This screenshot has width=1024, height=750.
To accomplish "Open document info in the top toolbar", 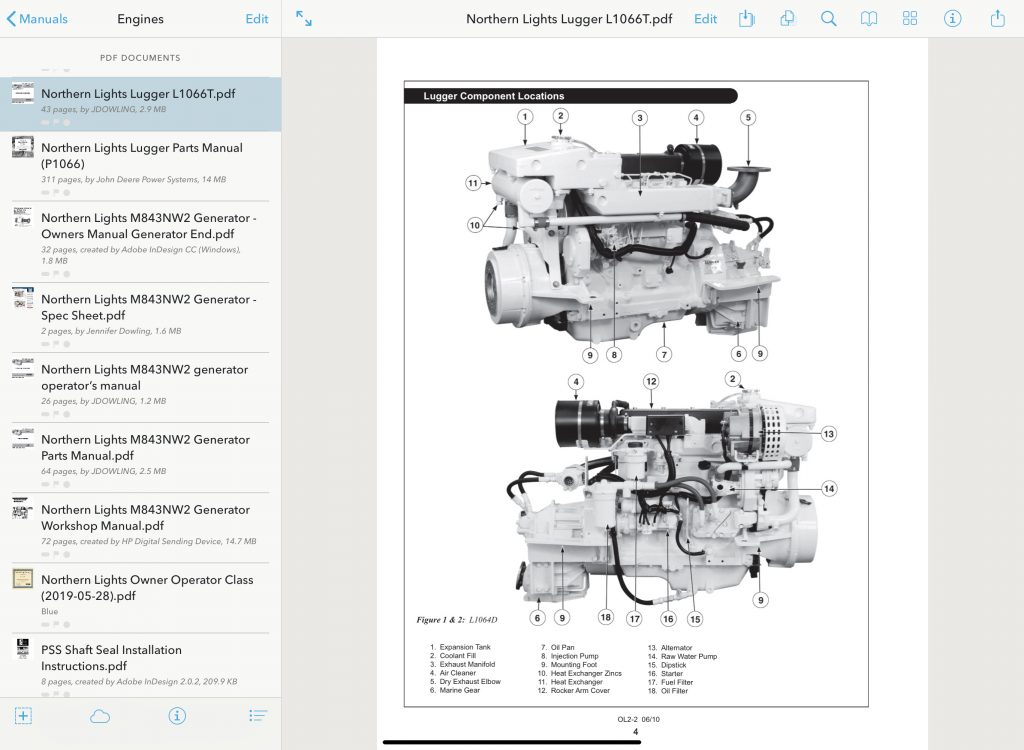I will [953, 19].
